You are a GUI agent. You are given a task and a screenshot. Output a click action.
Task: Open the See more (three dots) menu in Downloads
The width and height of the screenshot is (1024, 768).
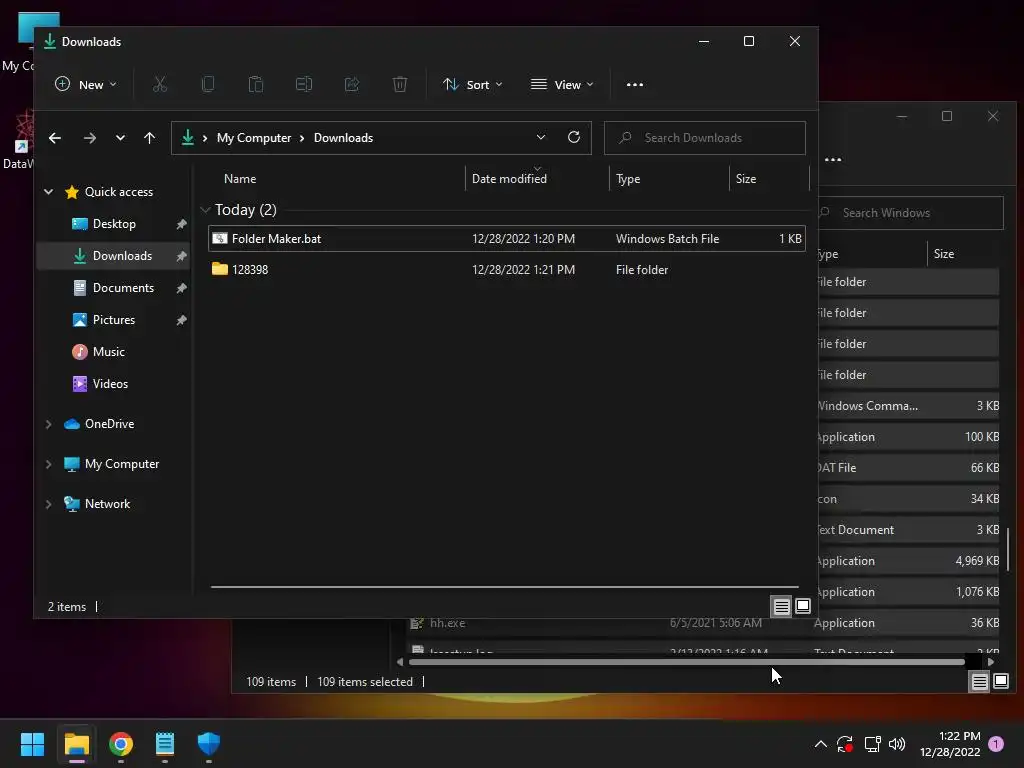tap(635, 84)
